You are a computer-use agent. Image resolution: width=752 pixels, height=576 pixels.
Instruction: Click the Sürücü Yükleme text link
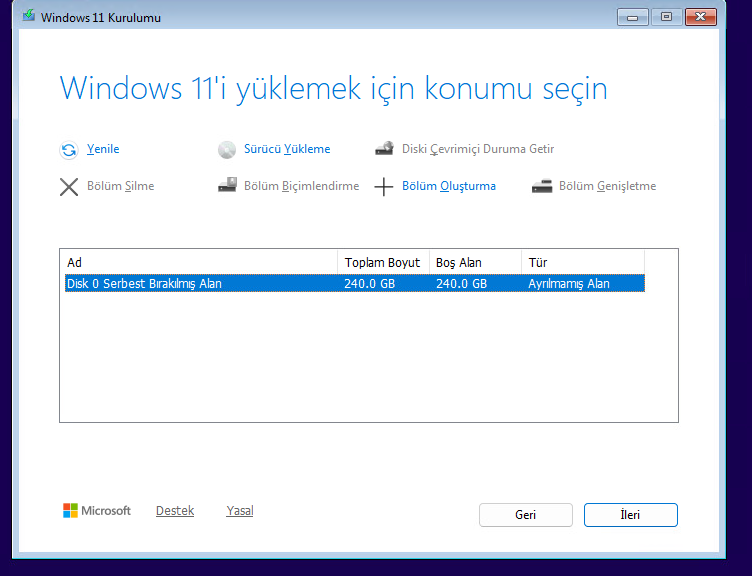(287, 149)
